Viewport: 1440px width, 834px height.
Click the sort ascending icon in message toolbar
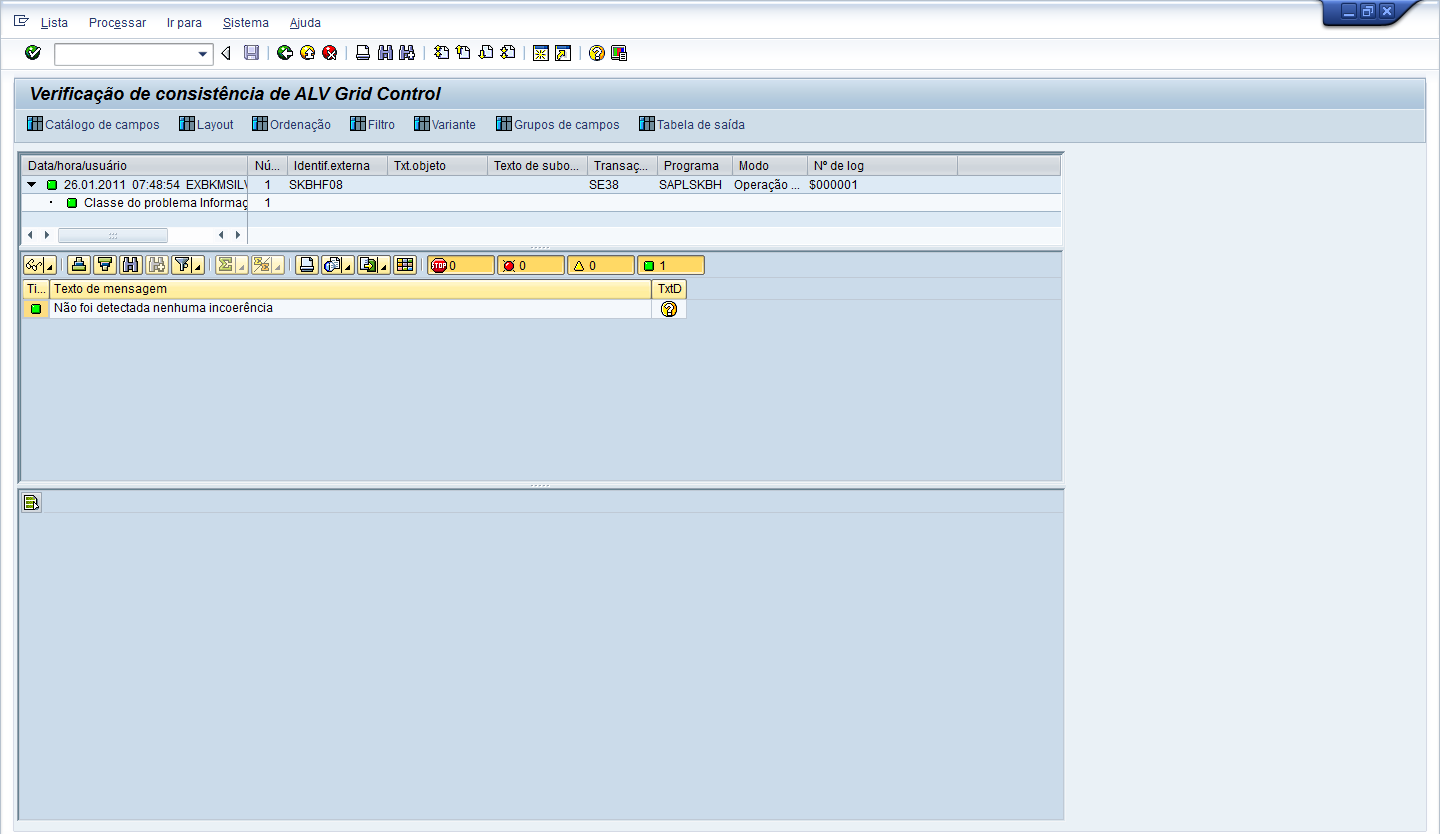[x=80, y=265]
